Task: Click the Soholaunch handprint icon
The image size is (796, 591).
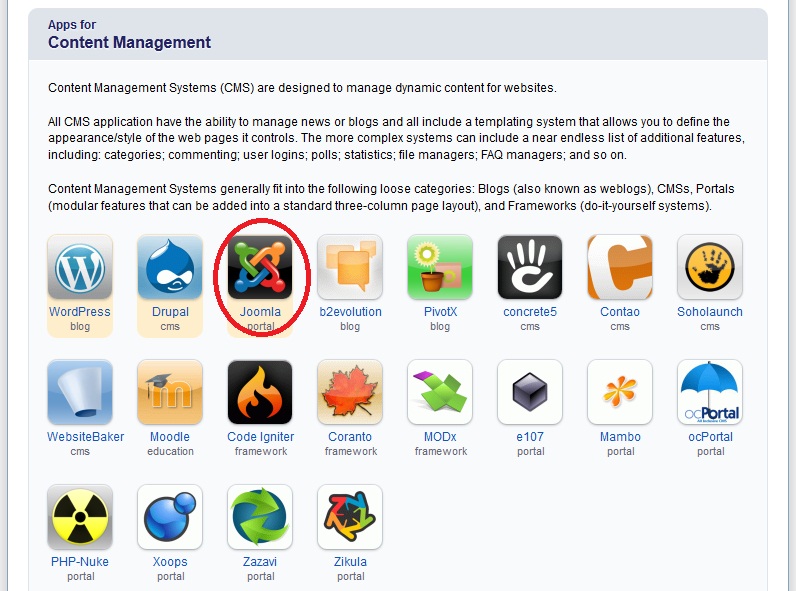Action: 710,267
